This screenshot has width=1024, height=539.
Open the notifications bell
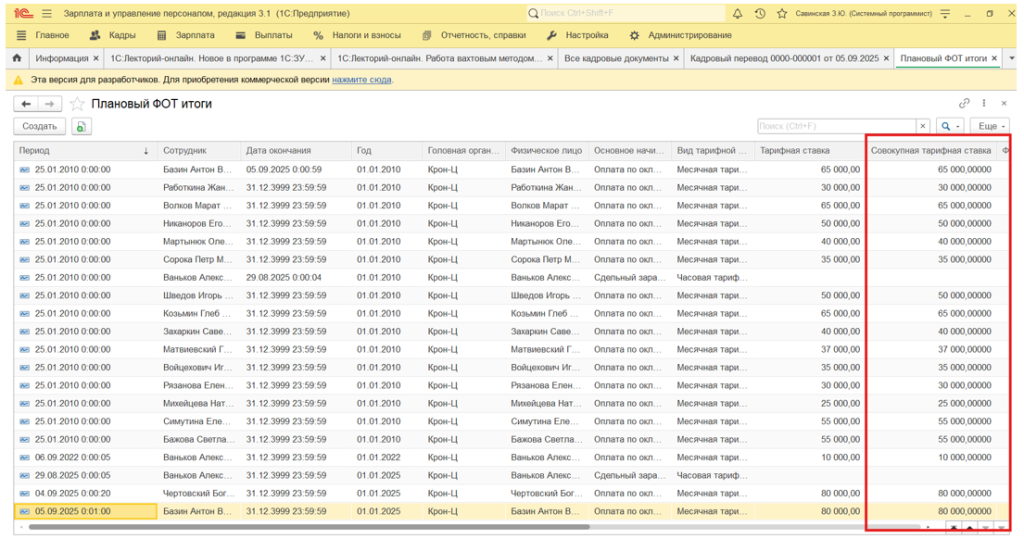coord(737,13)
